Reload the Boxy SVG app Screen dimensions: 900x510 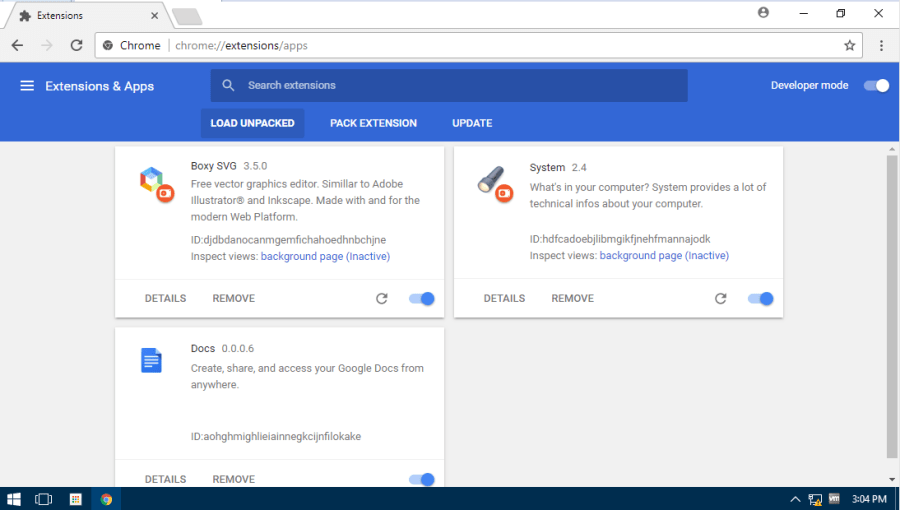click(x=381, y=298)
